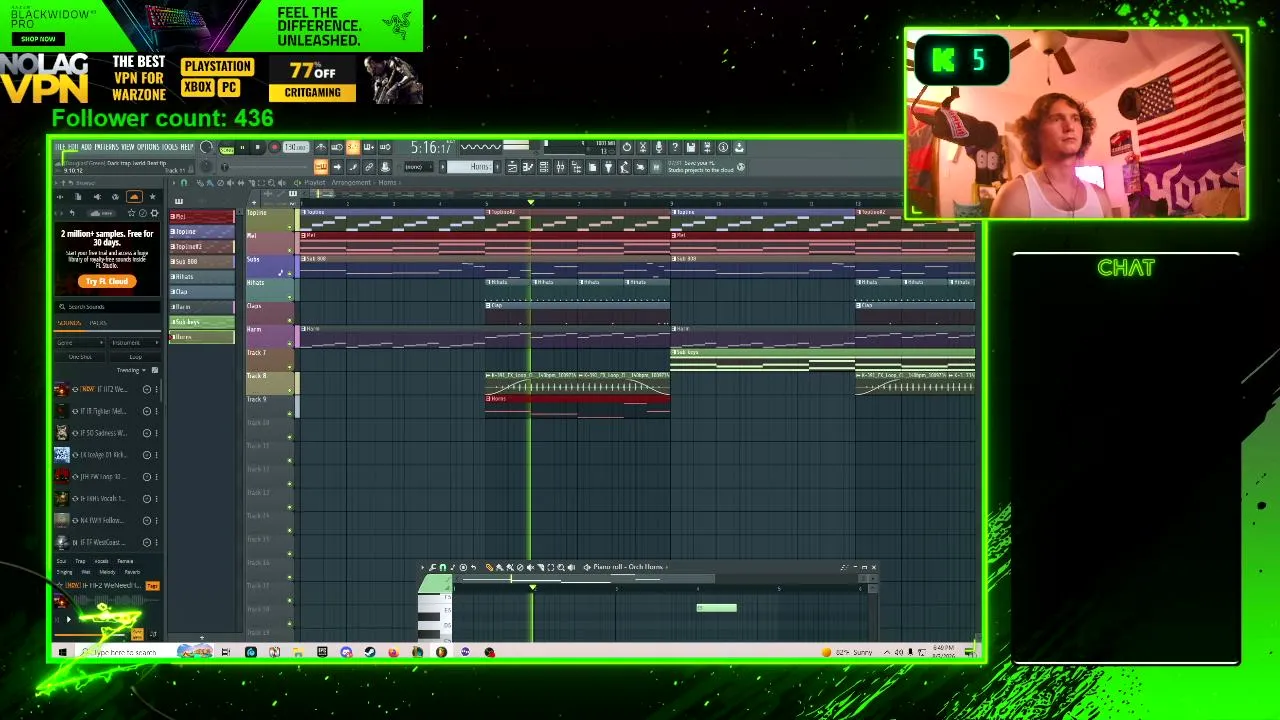Toggle the mute switch on Track 7
Image resolution: width=1280 pixels, height=720 pixels.
tap(292, 365)
